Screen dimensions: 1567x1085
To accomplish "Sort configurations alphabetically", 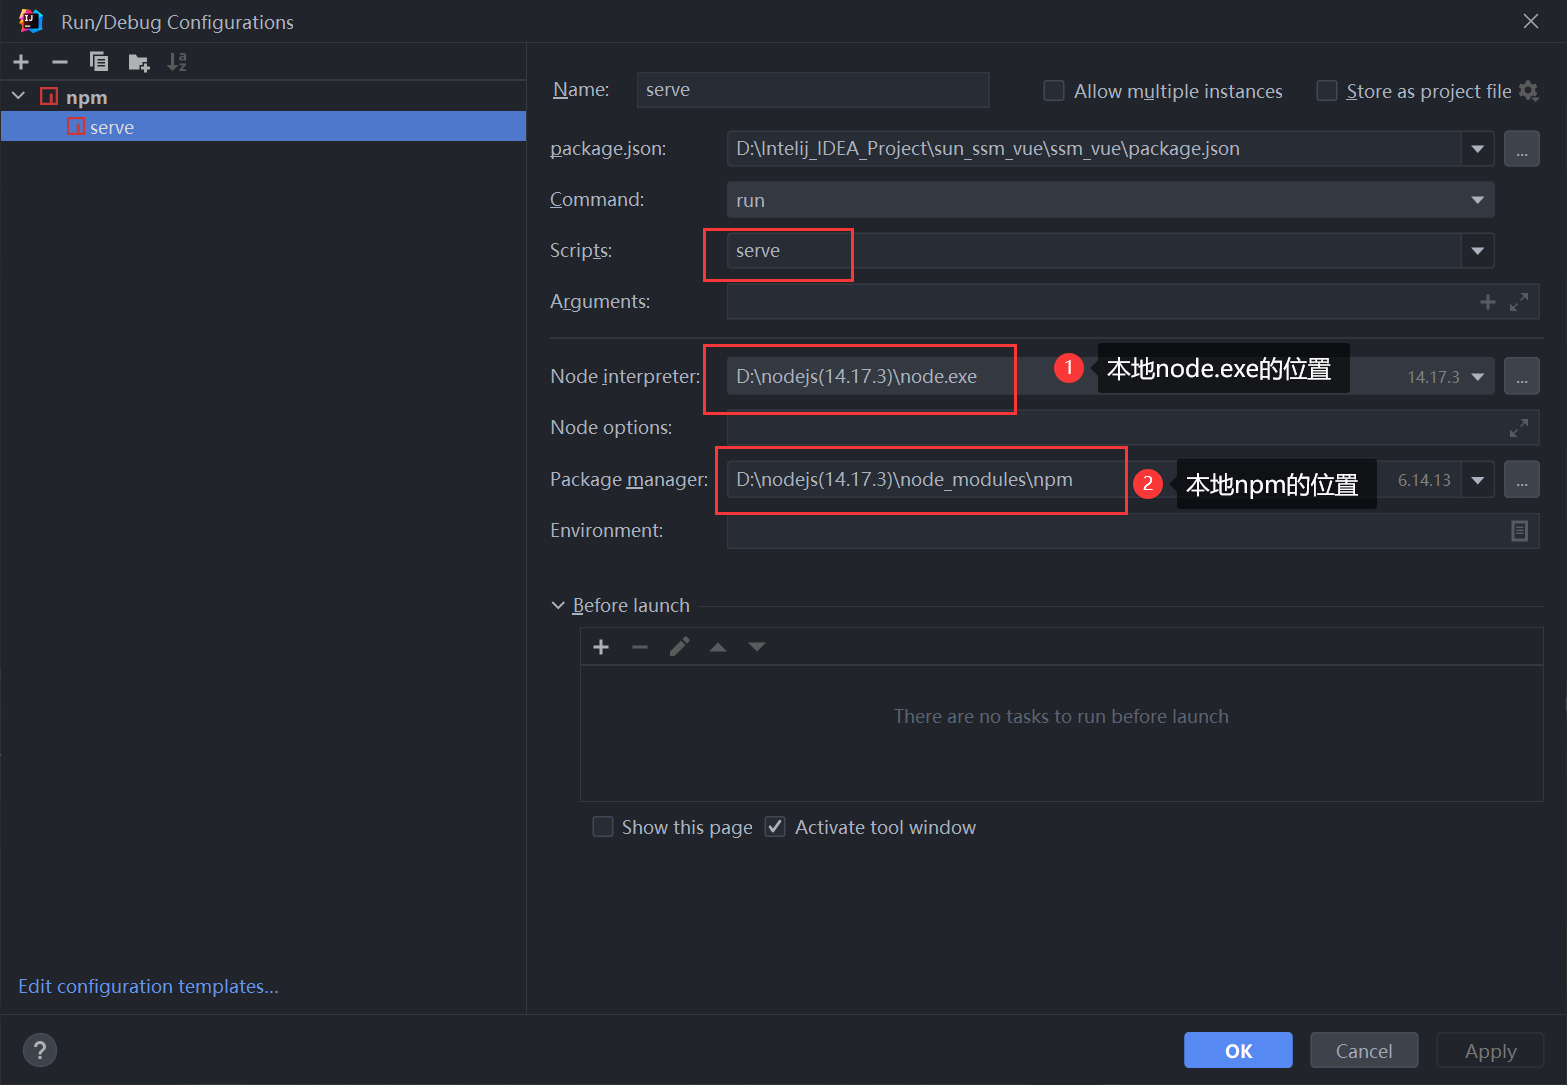I will tap(177, 62).
